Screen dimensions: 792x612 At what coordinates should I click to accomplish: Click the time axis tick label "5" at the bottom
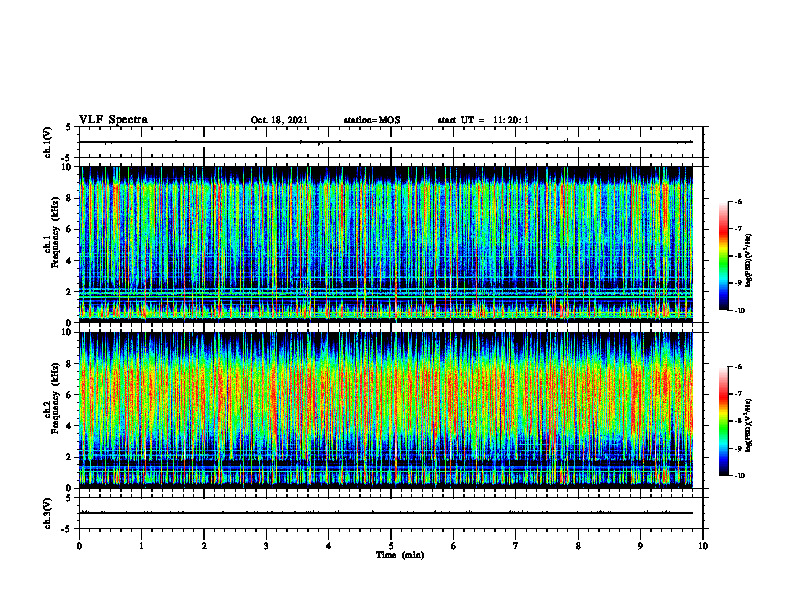coord(391,546)
